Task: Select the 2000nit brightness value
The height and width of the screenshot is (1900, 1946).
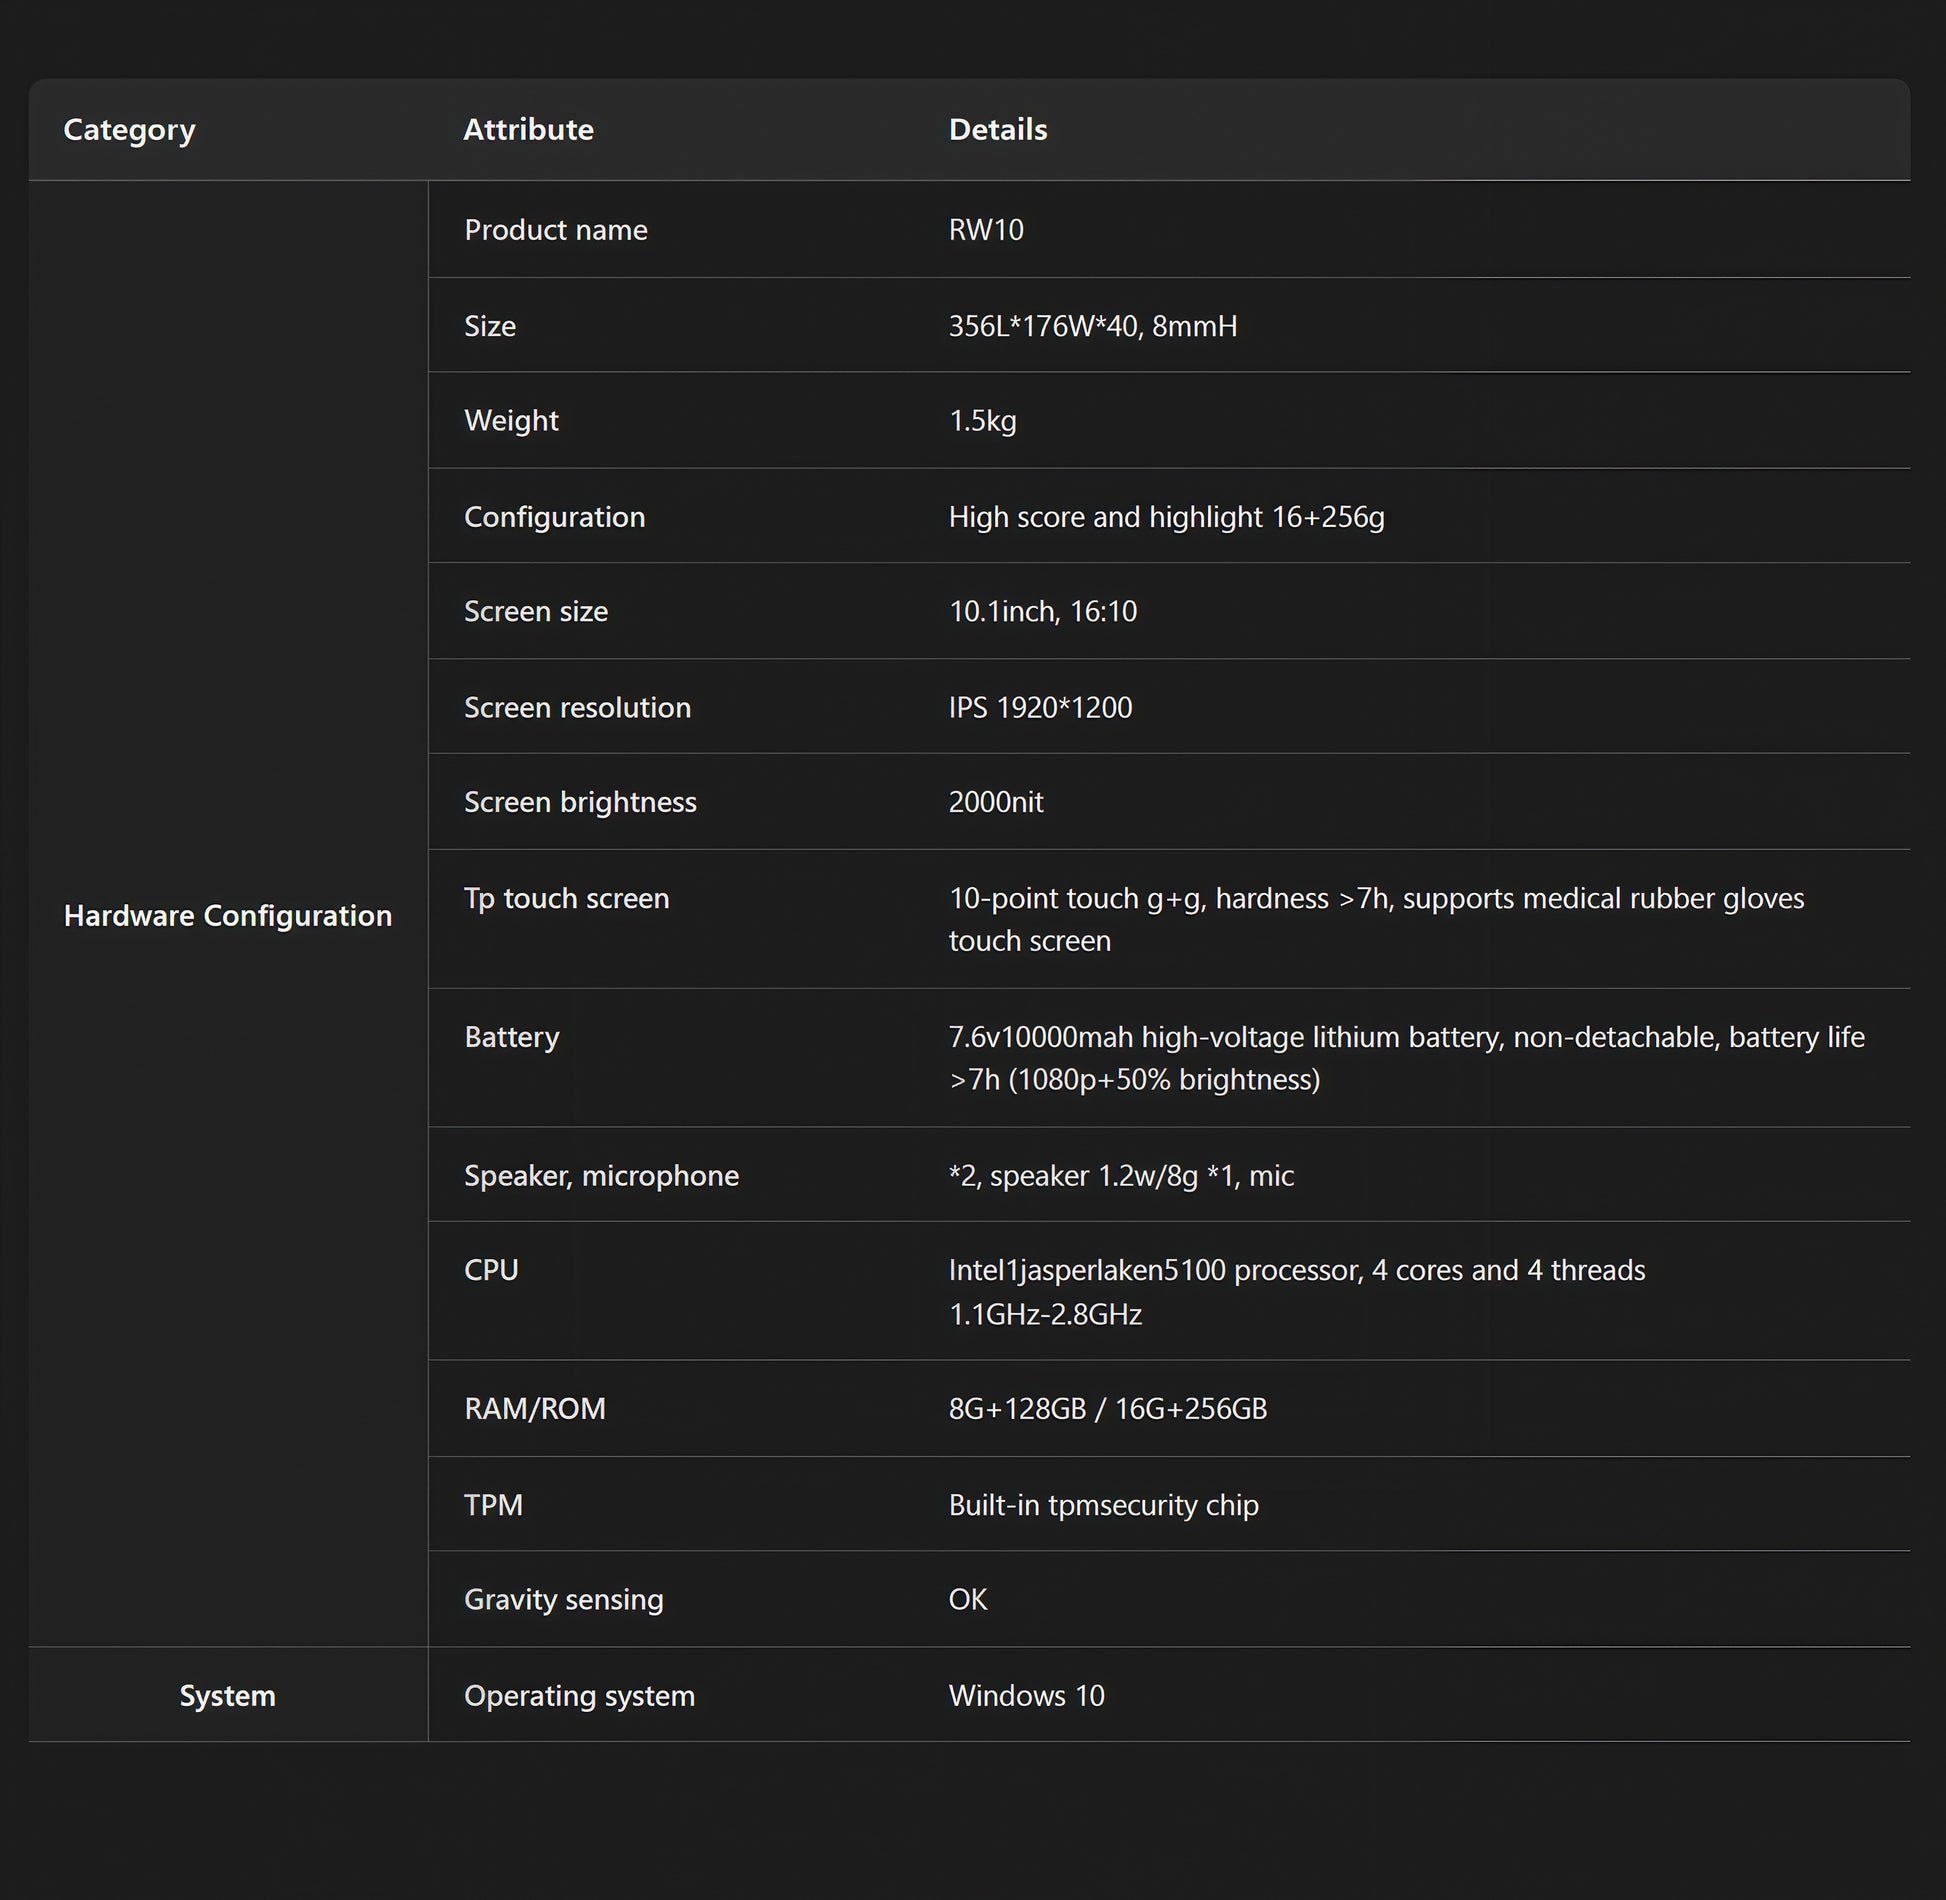Action: pos(996,802)
